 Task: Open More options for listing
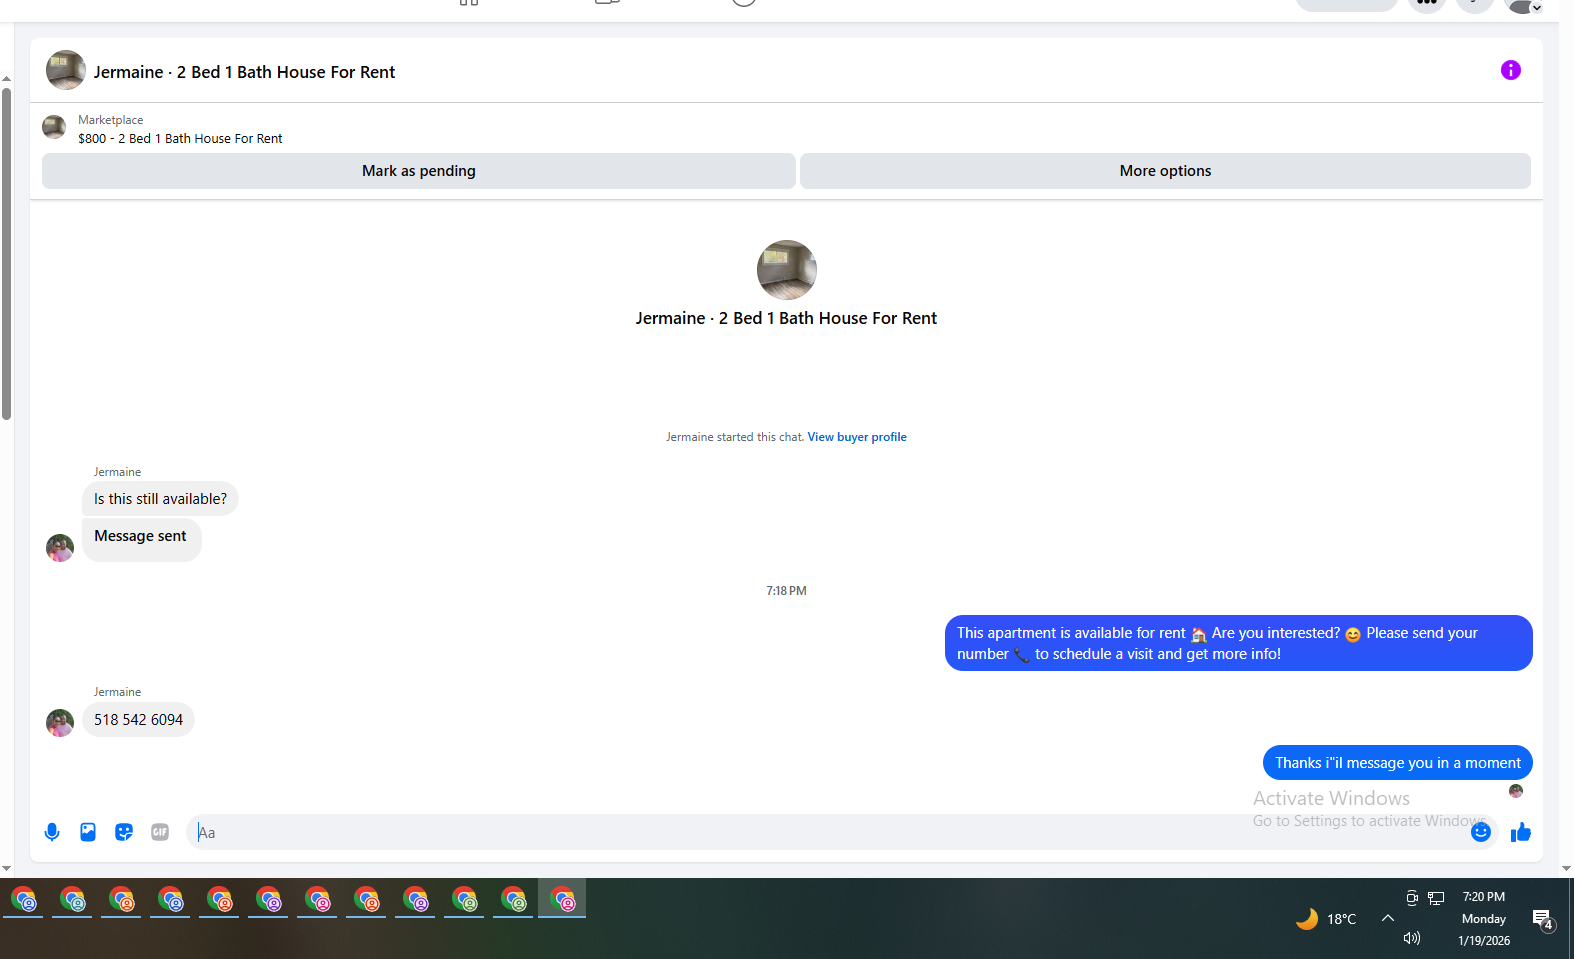1165,171
